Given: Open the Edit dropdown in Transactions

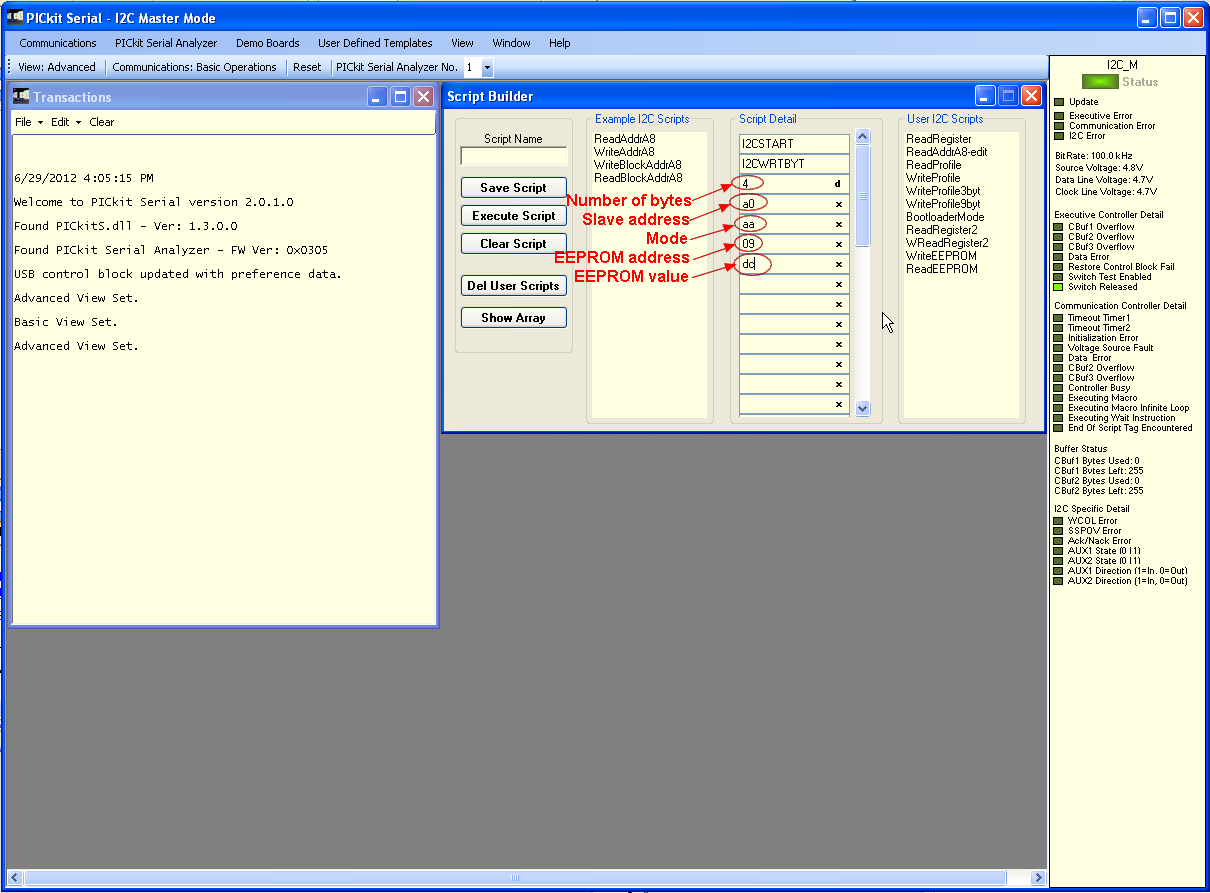Looking at the screenshot, I should point(65,122).
